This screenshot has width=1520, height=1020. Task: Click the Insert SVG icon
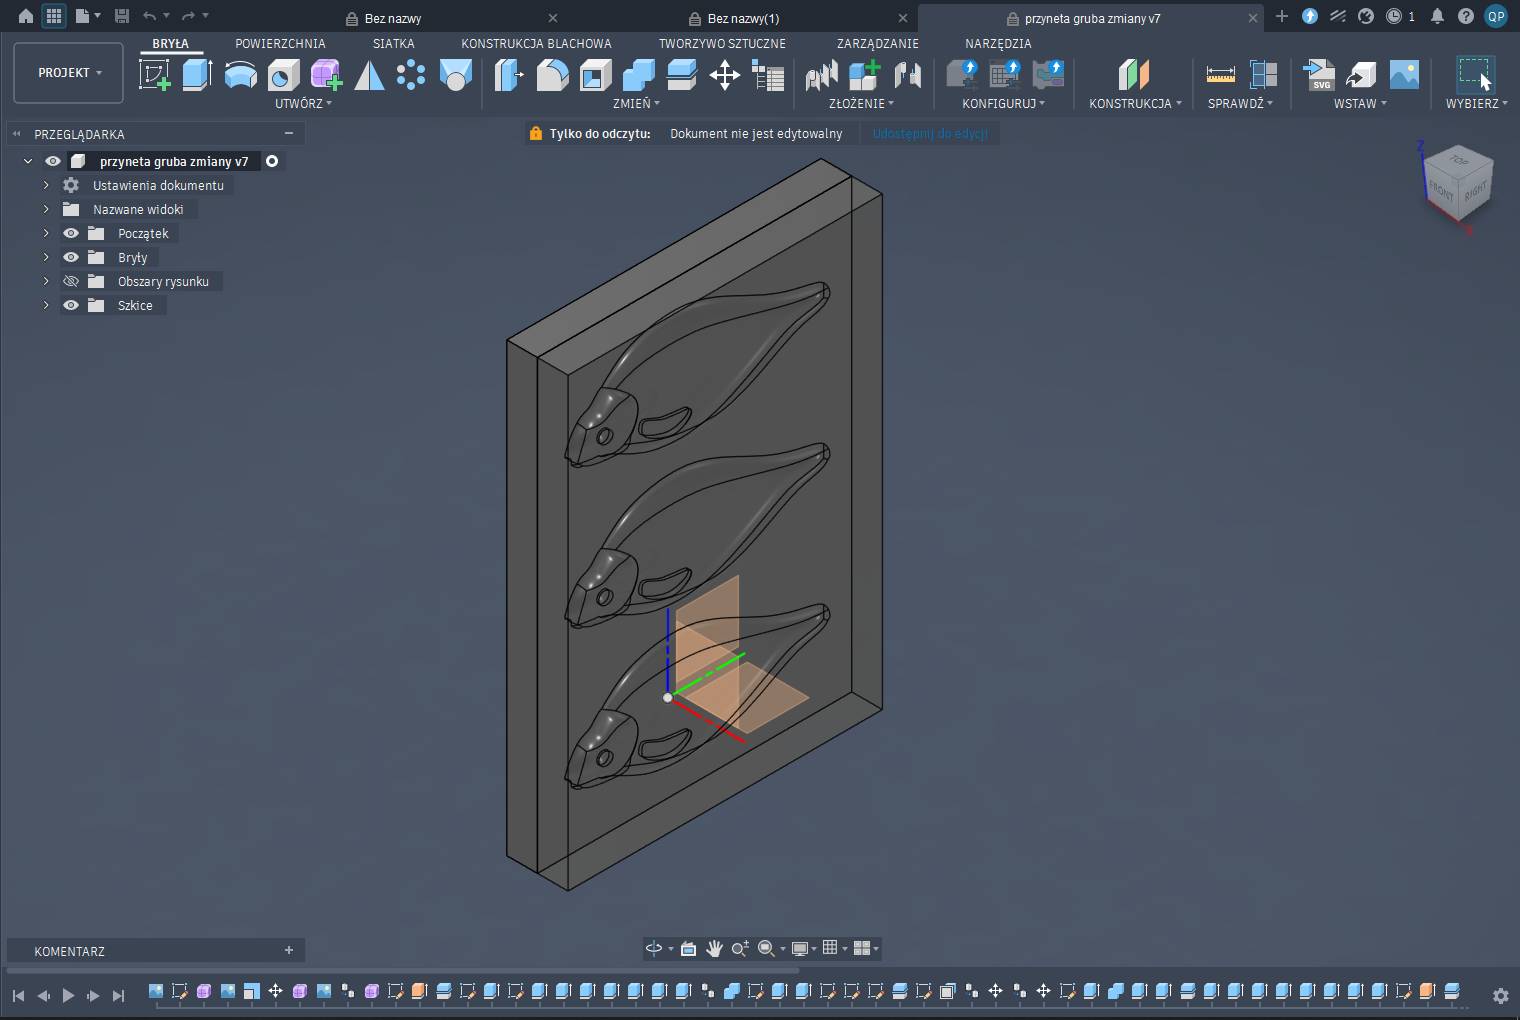pyautogui.click(x=1319, y=75)
